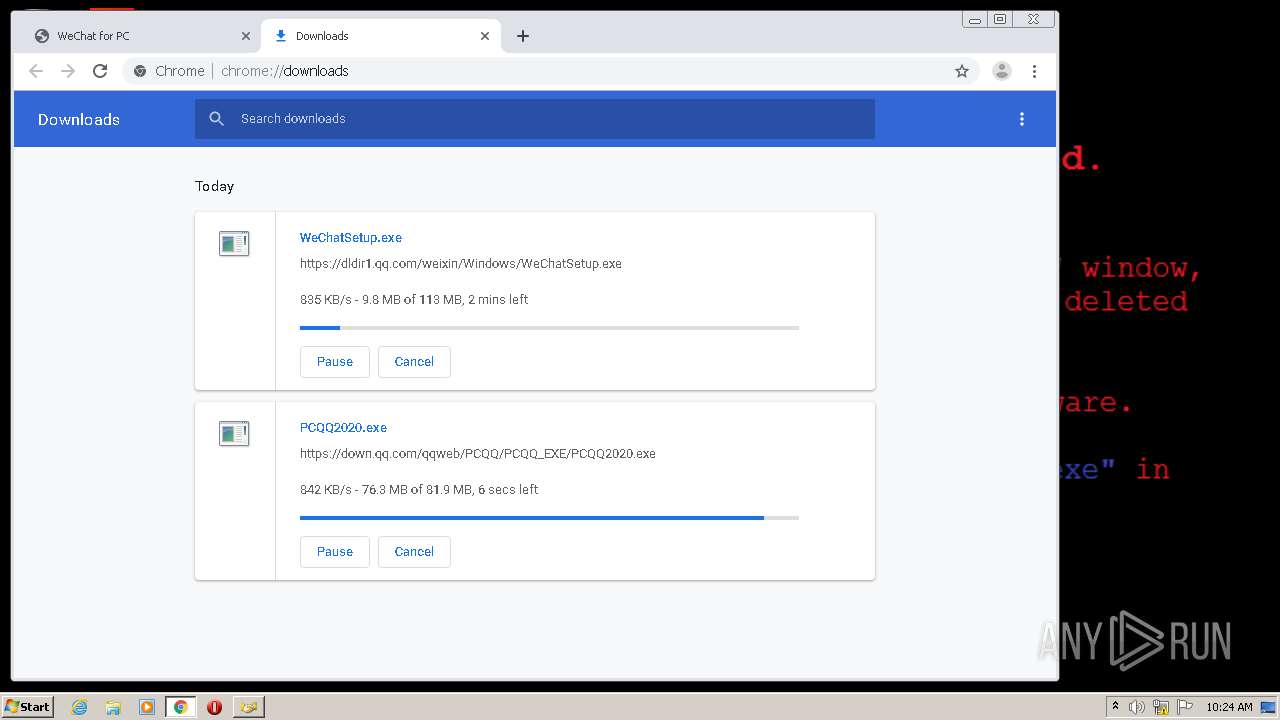Open Chrome's three-dot menu
Screen dimensions: 1280x720
click(1034, 71)
